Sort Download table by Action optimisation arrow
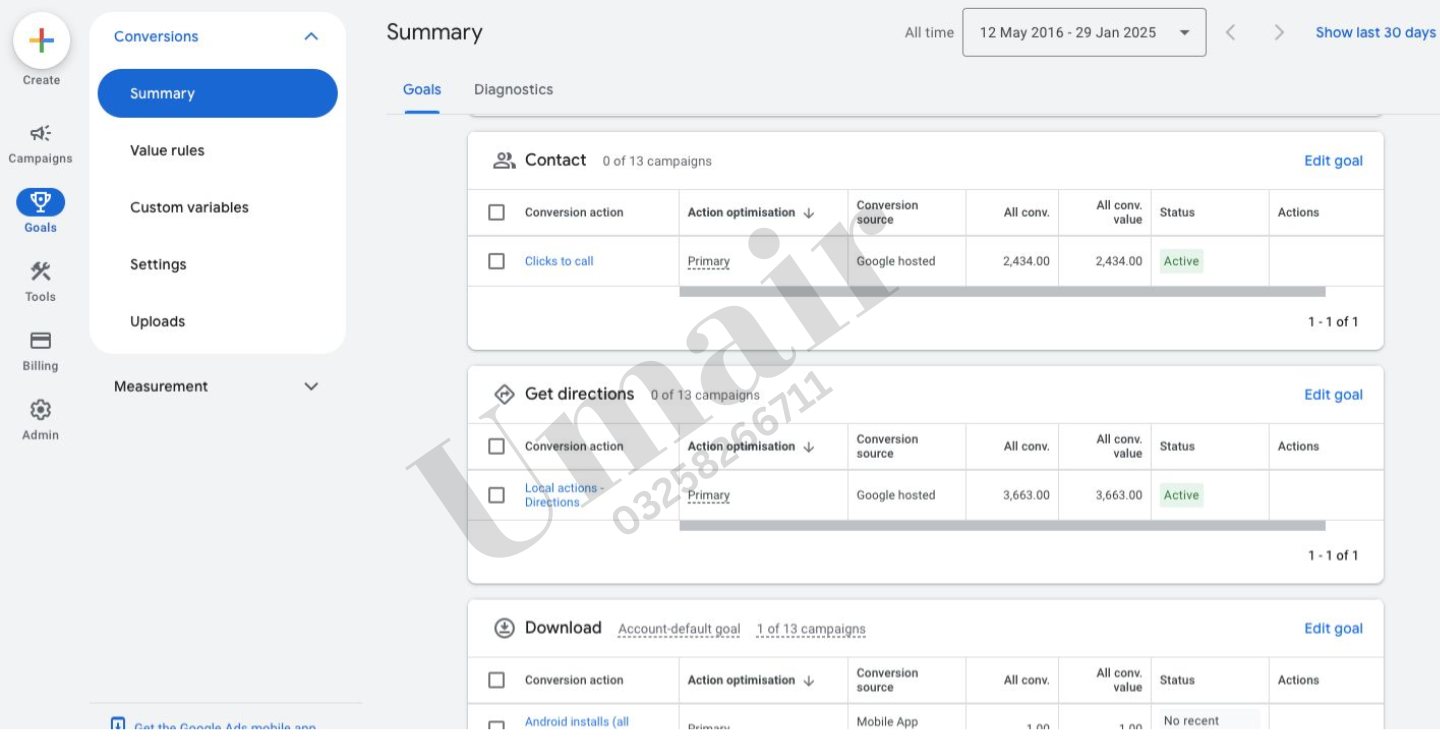Screen dimensions: 1440x747 coord(809,681)
